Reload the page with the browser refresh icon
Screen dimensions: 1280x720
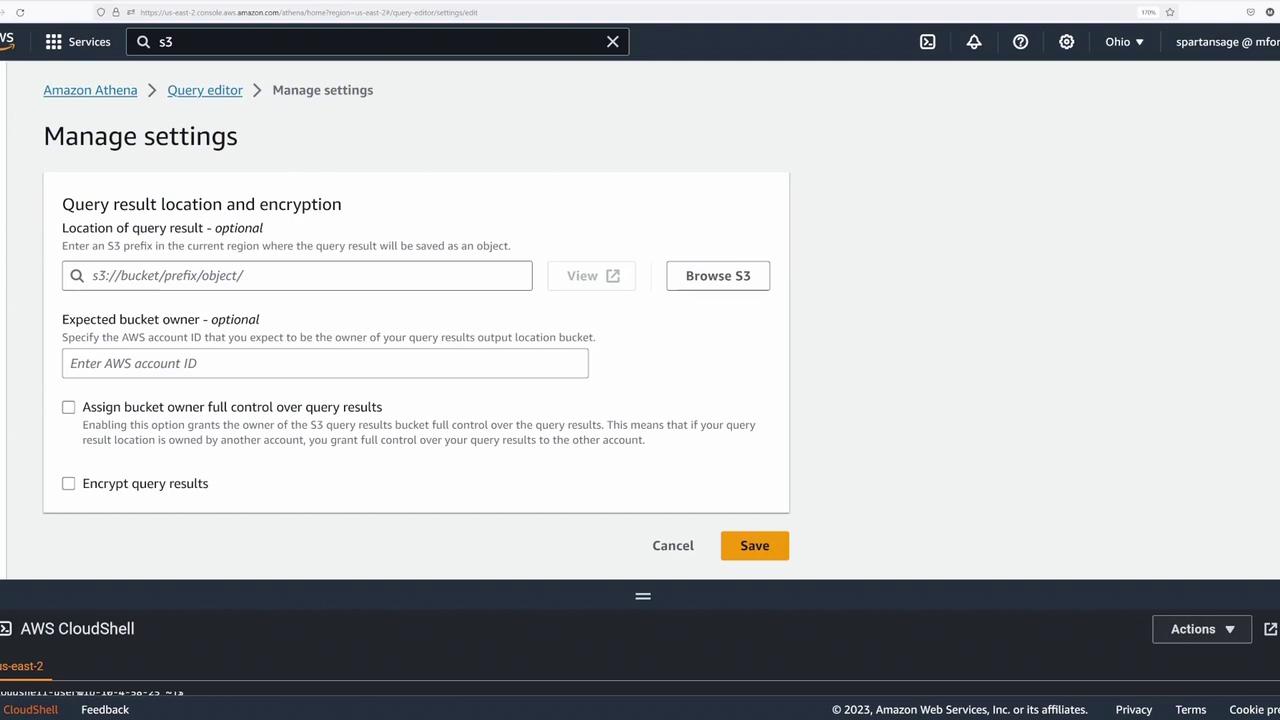tap(20, 12)
